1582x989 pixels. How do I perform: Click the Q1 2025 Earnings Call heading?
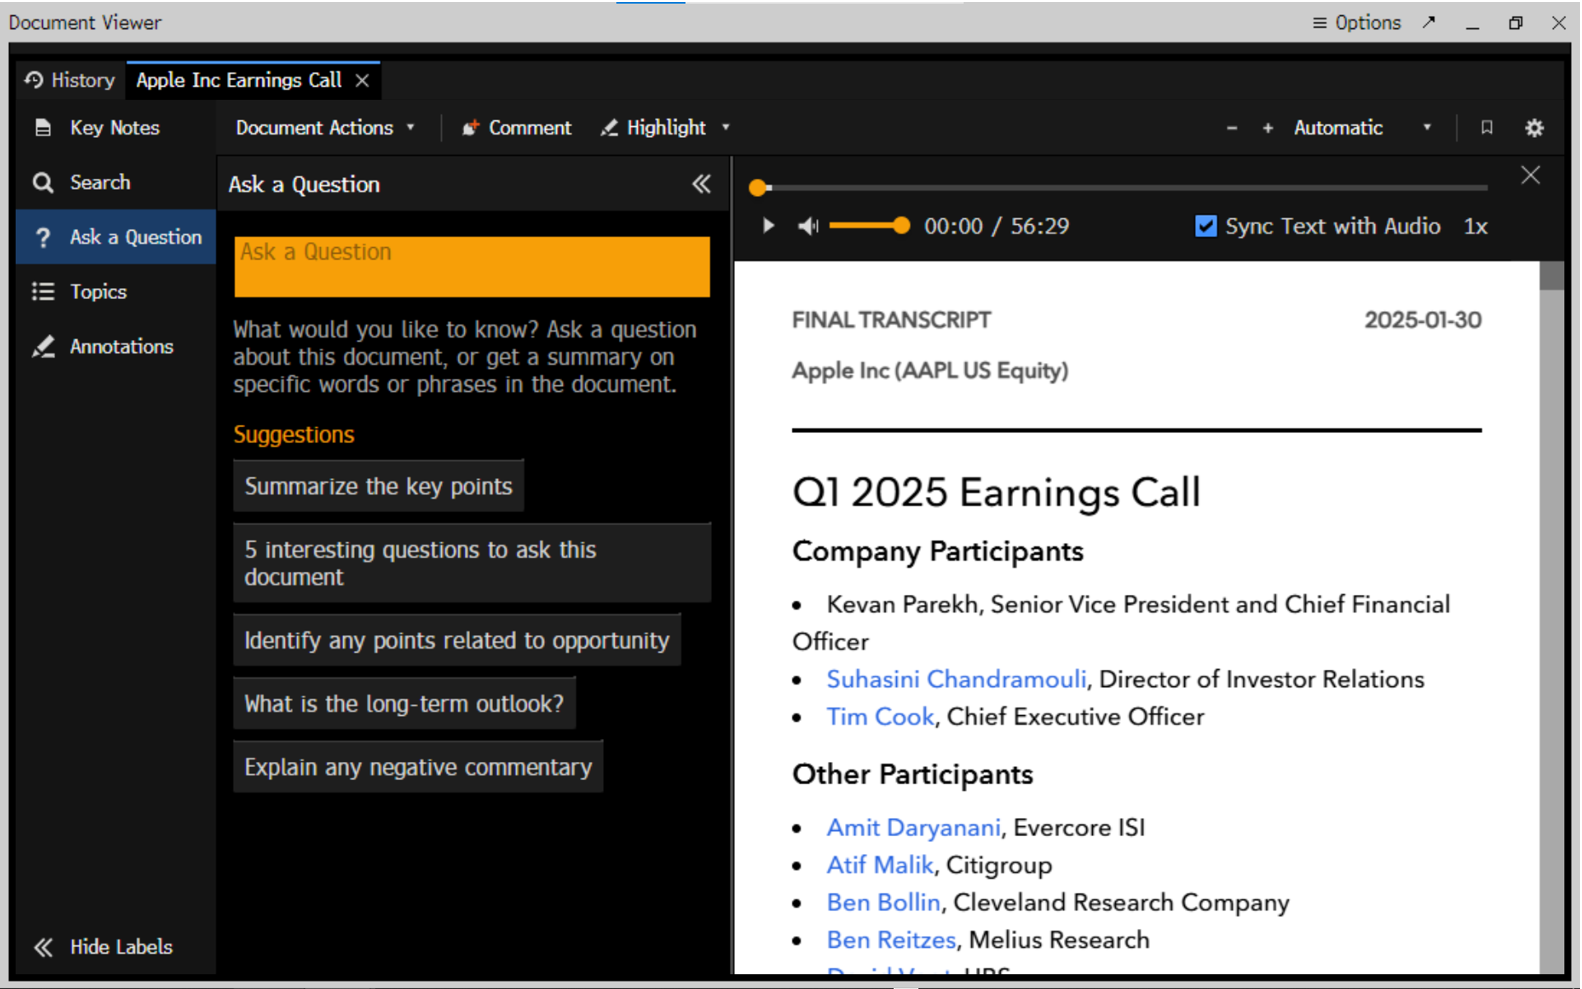coord(996,492)
